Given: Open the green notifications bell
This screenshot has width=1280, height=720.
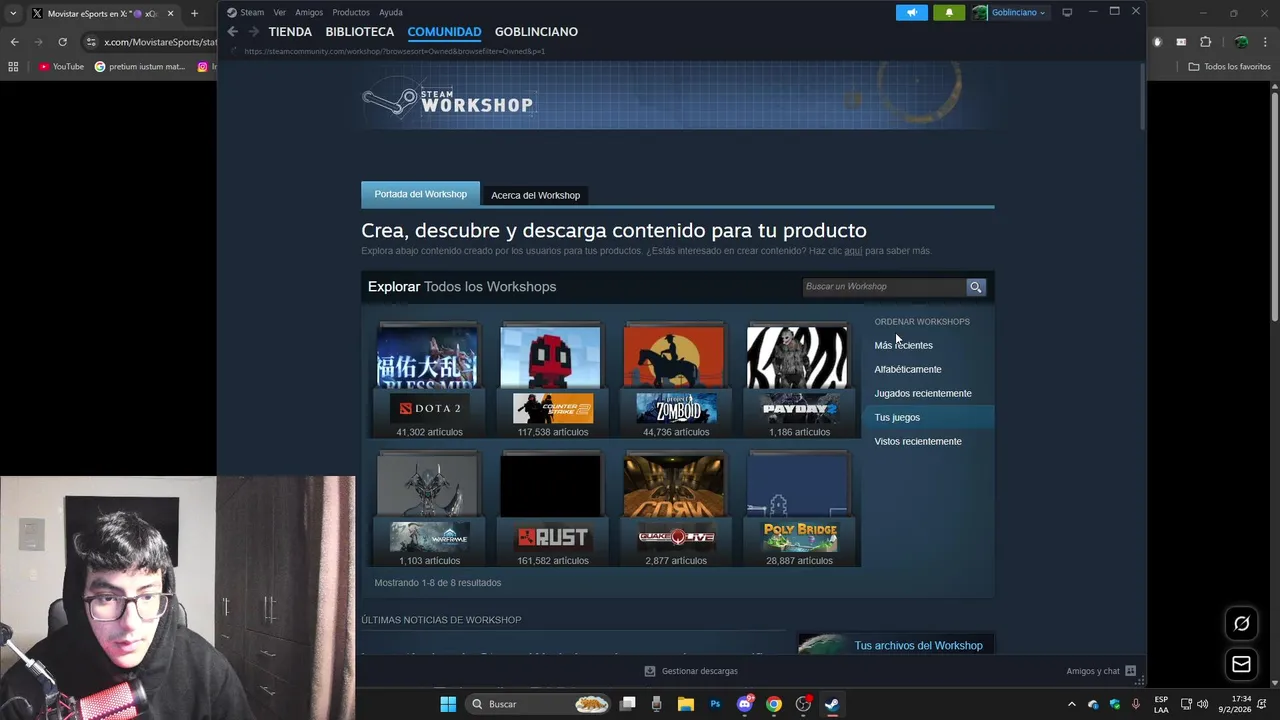Looking at the screenshot, I should point(949,12).
